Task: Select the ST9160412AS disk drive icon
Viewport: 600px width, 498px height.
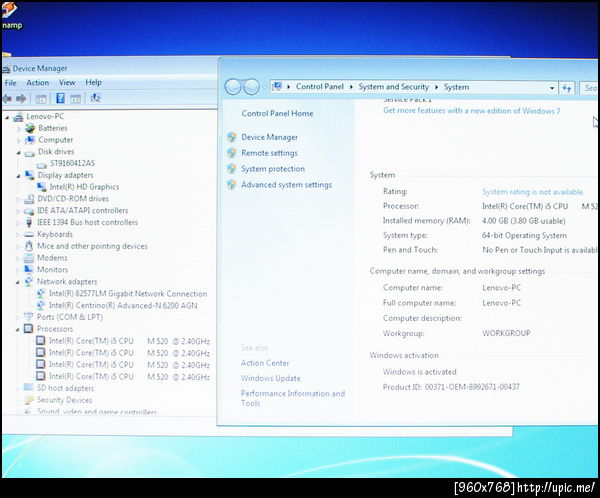Action: point(41,164)
